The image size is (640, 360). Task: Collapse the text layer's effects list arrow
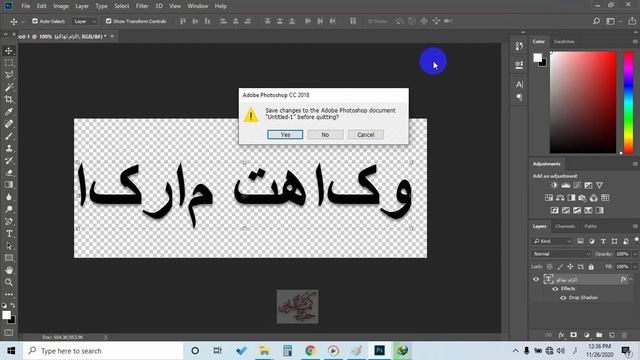631,280
